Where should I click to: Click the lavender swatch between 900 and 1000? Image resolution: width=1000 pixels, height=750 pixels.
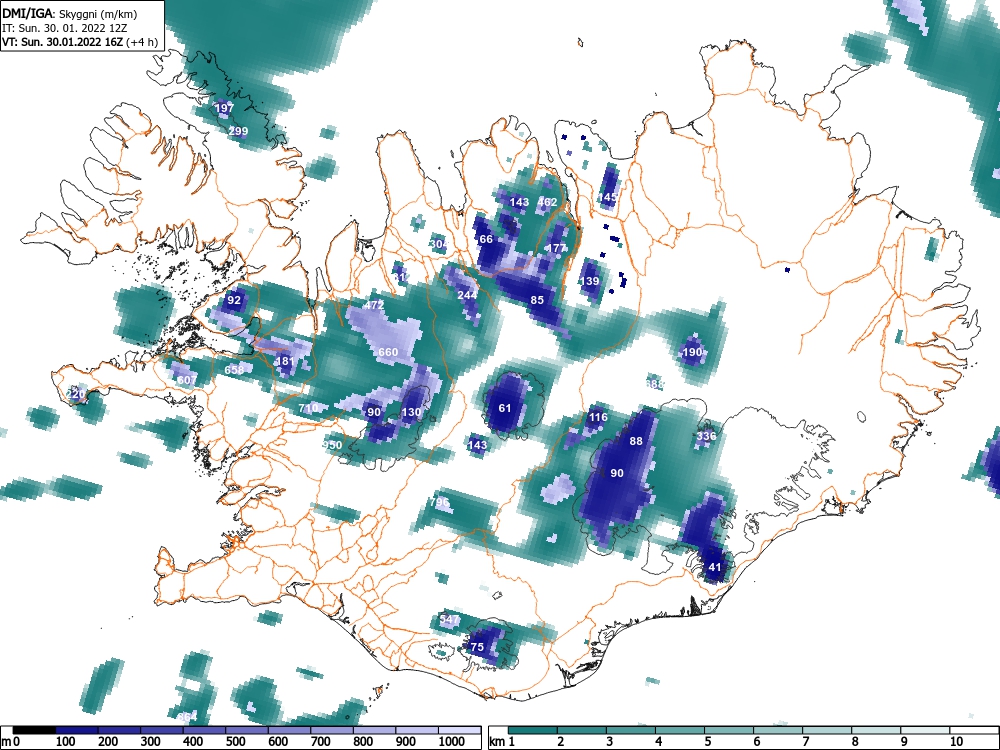(x=418, y=730)
